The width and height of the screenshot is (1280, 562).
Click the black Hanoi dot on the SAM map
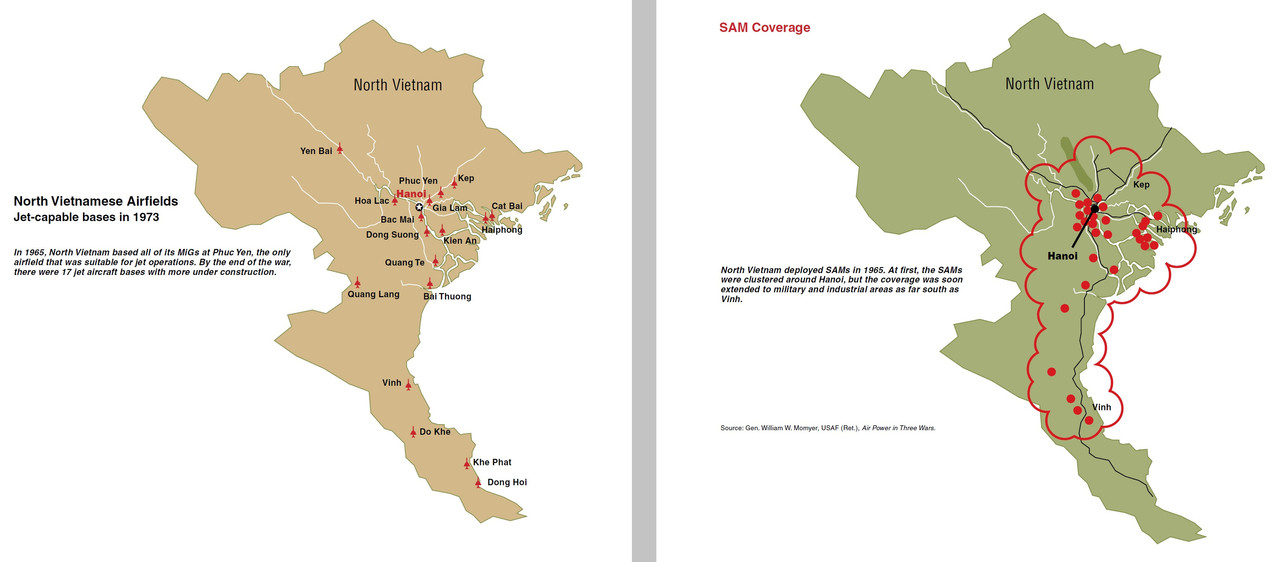coord(1094,208)
